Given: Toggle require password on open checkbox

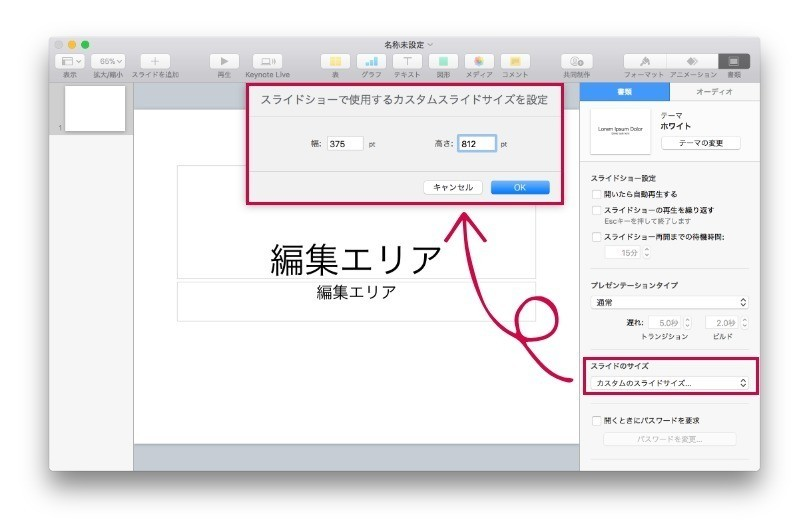Looking at the screenshot, I should point(597,421).
